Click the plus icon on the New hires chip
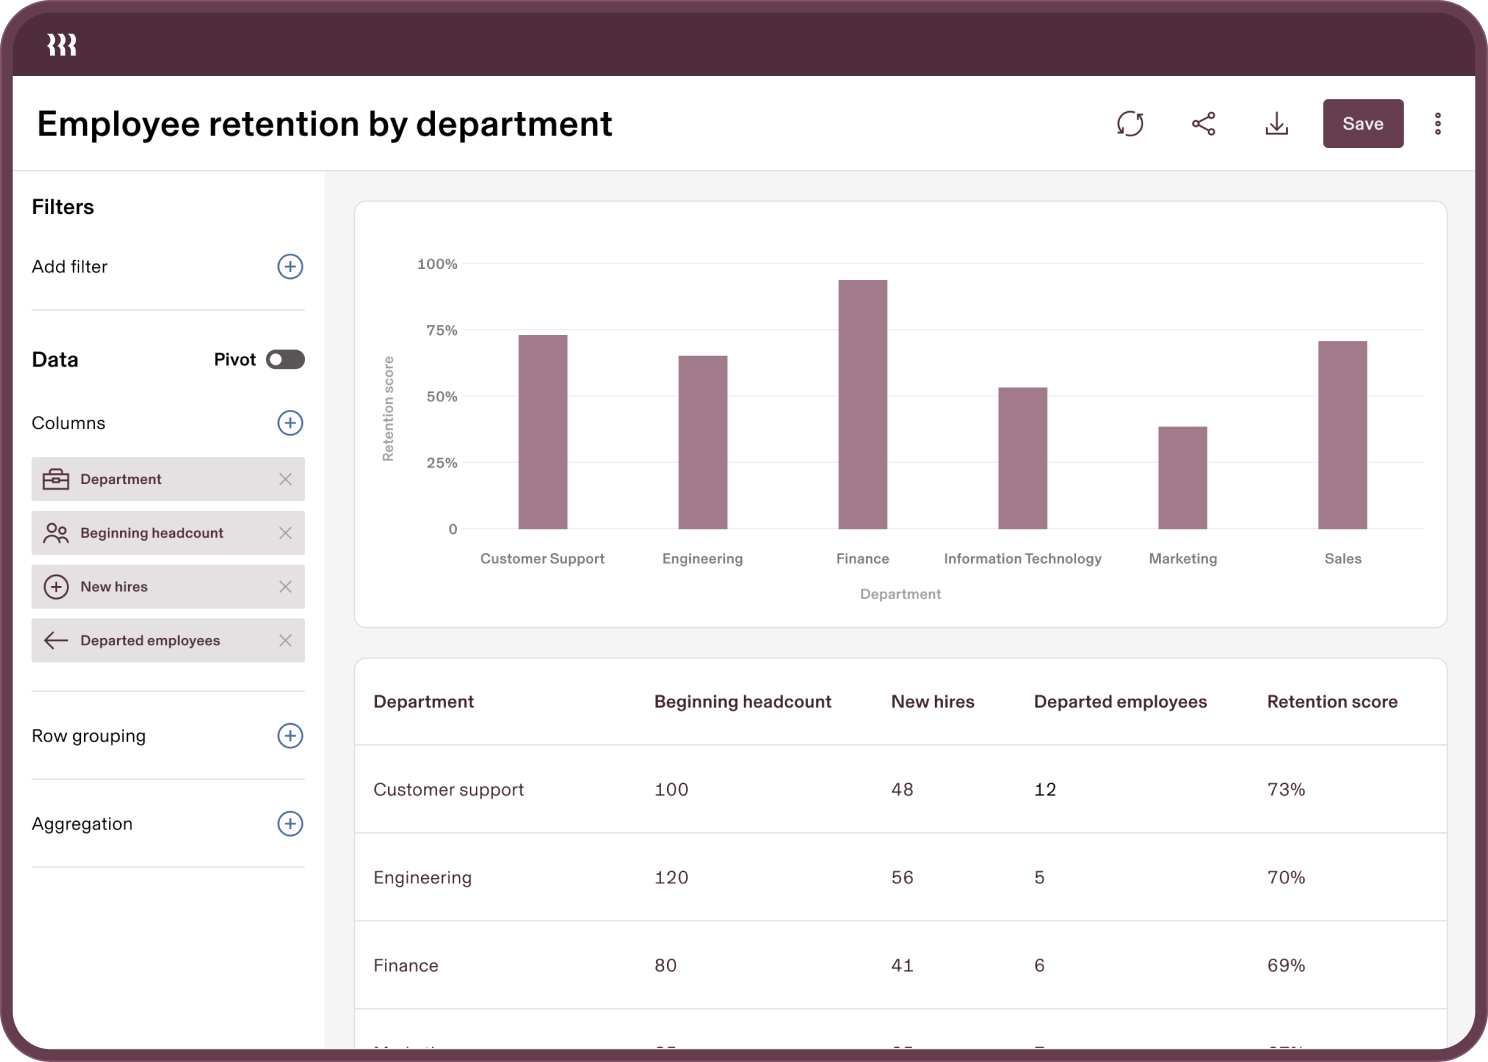 57,587
